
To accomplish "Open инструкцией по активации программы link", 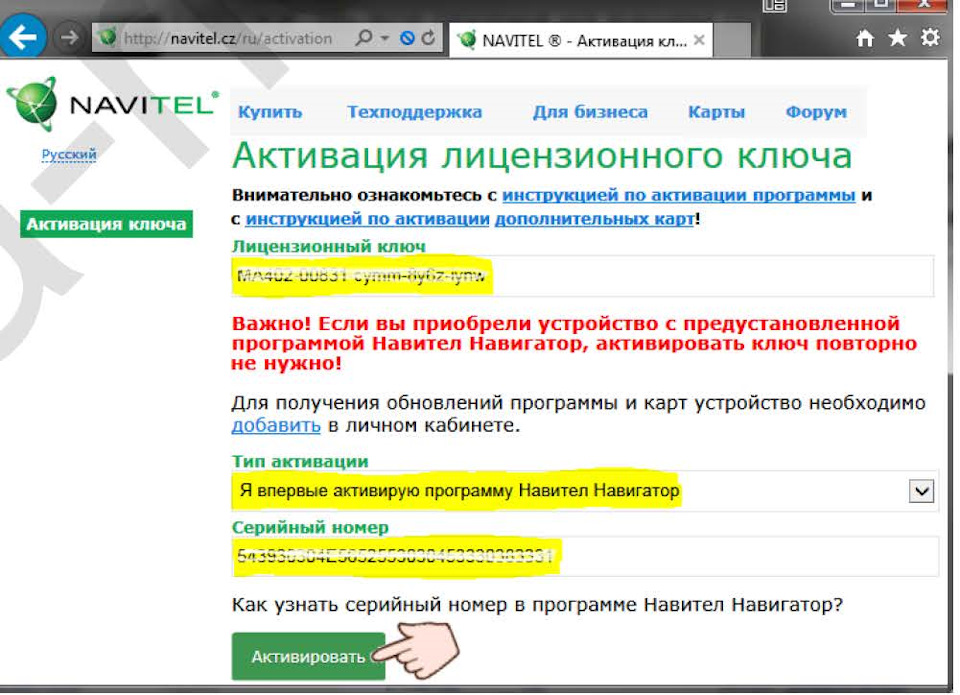I will point(678,195).
